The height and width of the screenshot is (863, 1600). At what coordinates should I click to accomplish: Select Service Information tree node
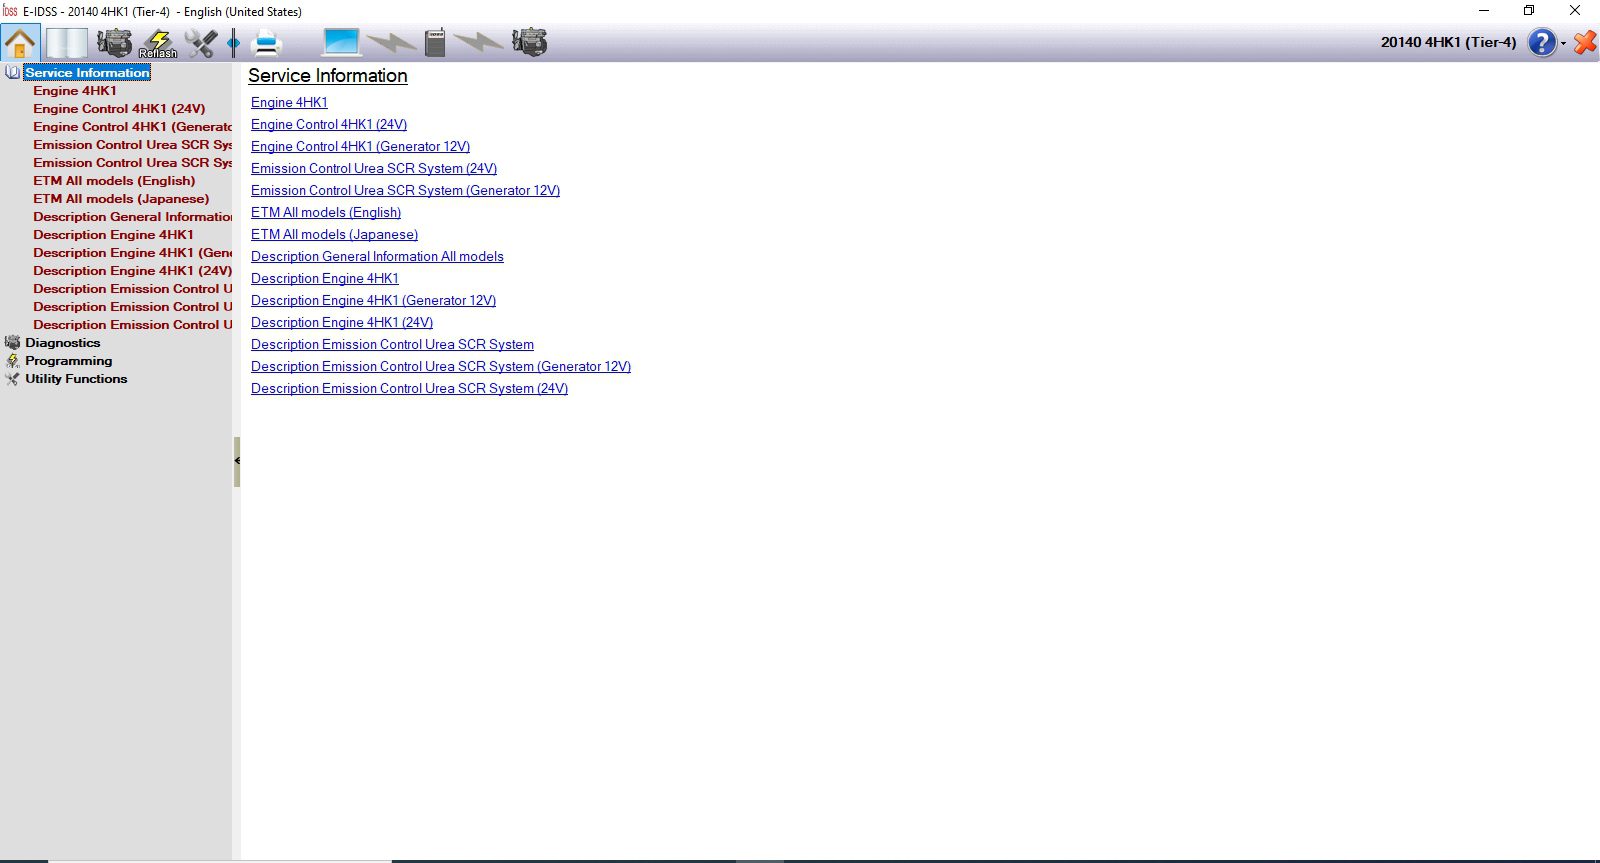87,72
